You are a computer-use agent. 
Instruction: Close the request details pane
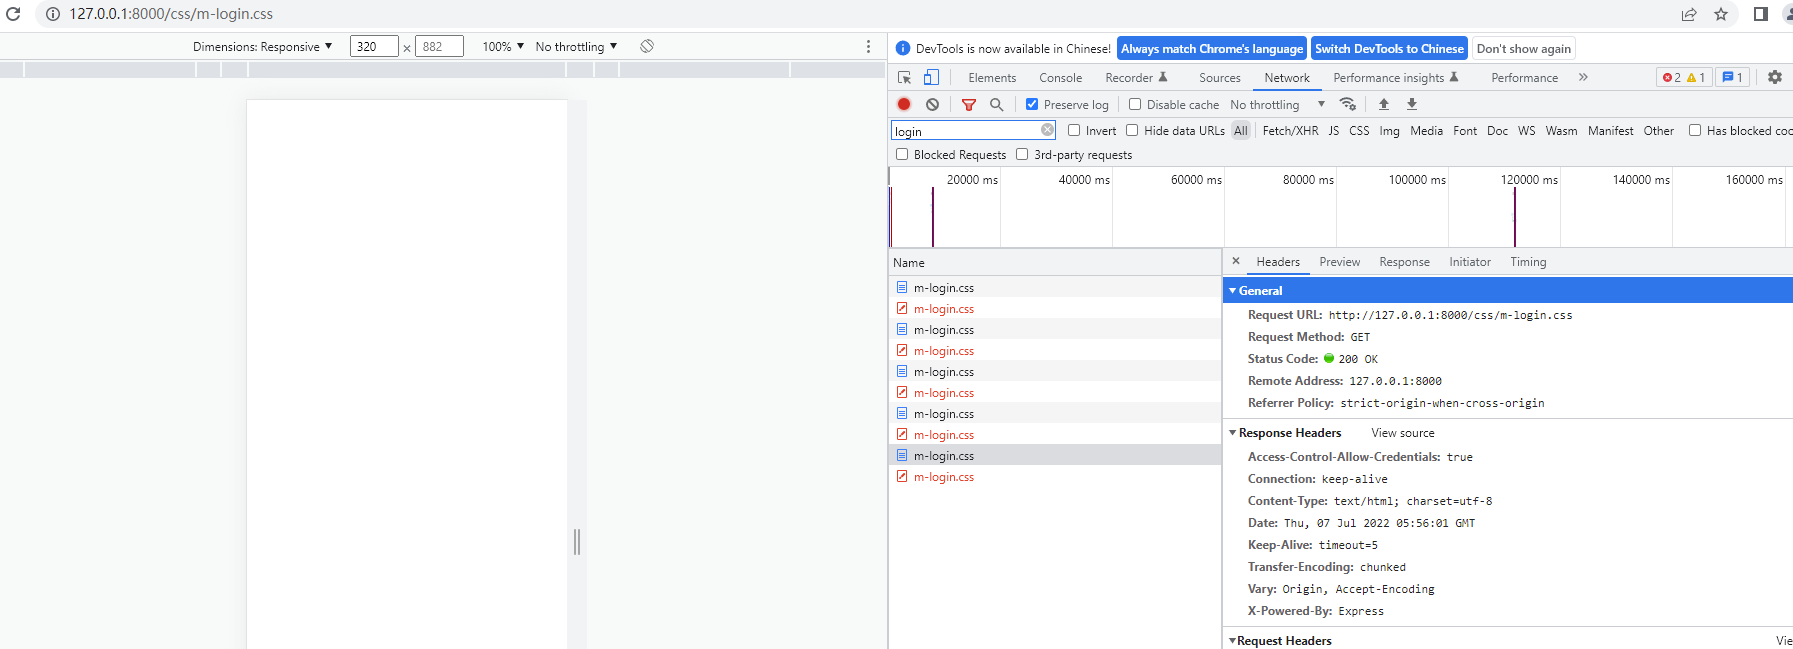[1236, 261]
